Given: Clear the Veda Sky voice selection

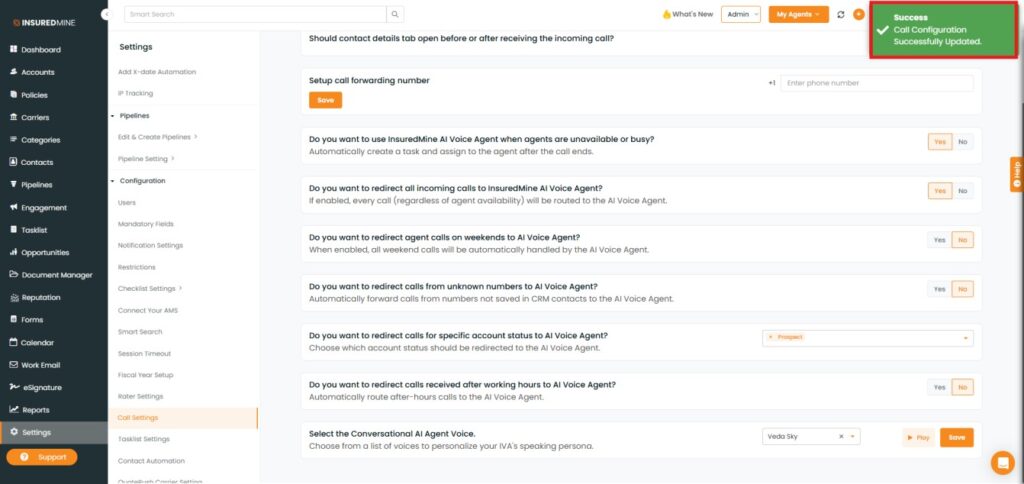Looking at the screenshot, I should pyautogui.click(x=842, y=437).
